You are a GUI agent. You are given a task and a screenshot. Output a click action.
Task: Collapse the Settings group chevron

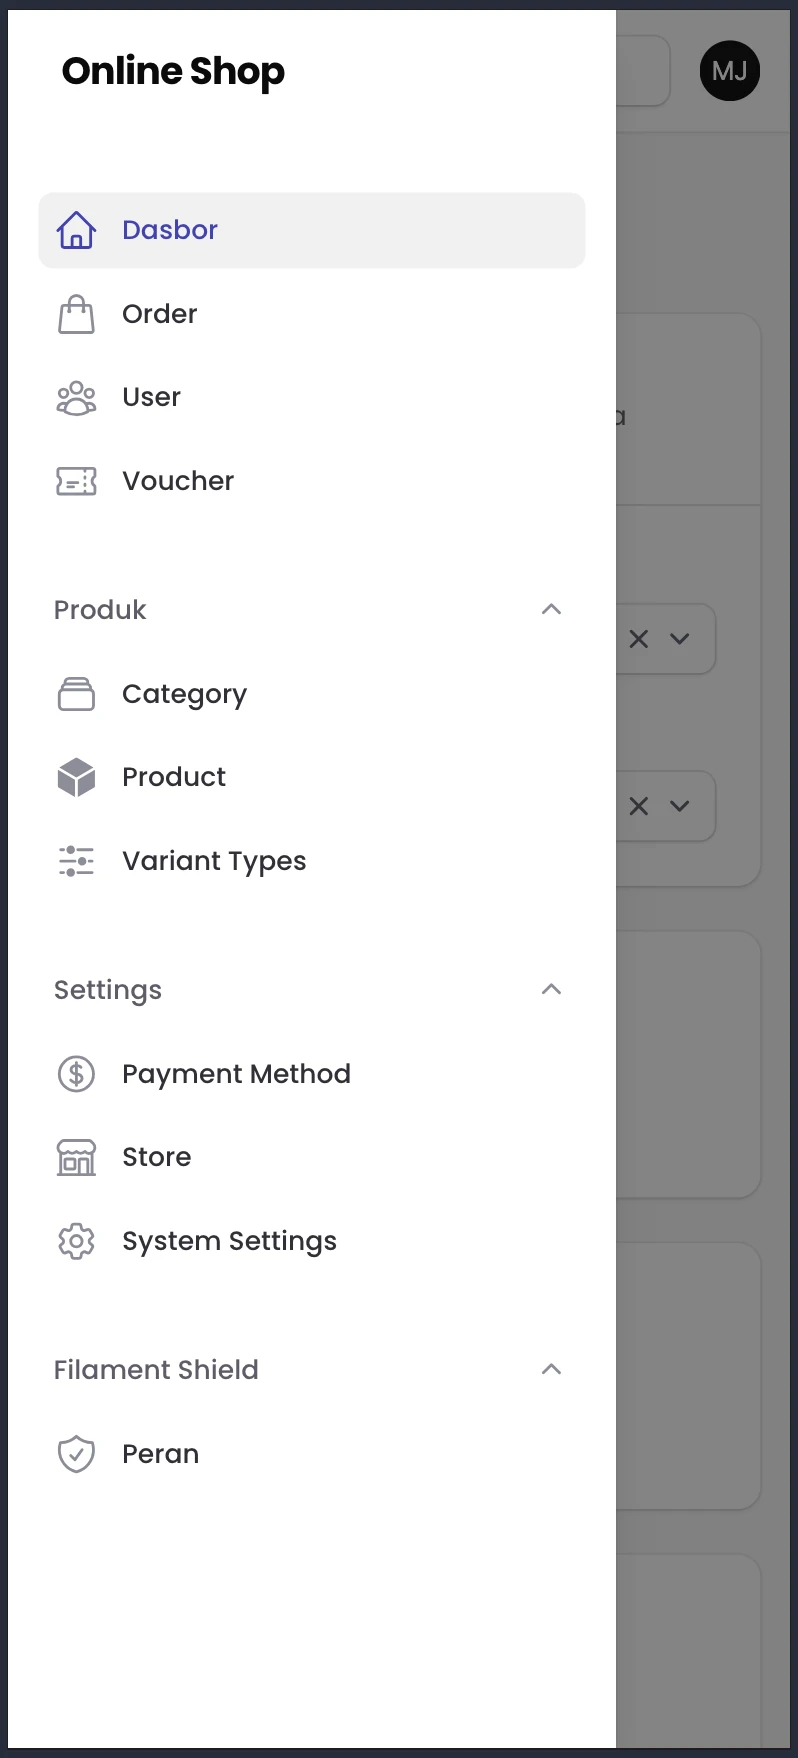[x=551, y=989]
